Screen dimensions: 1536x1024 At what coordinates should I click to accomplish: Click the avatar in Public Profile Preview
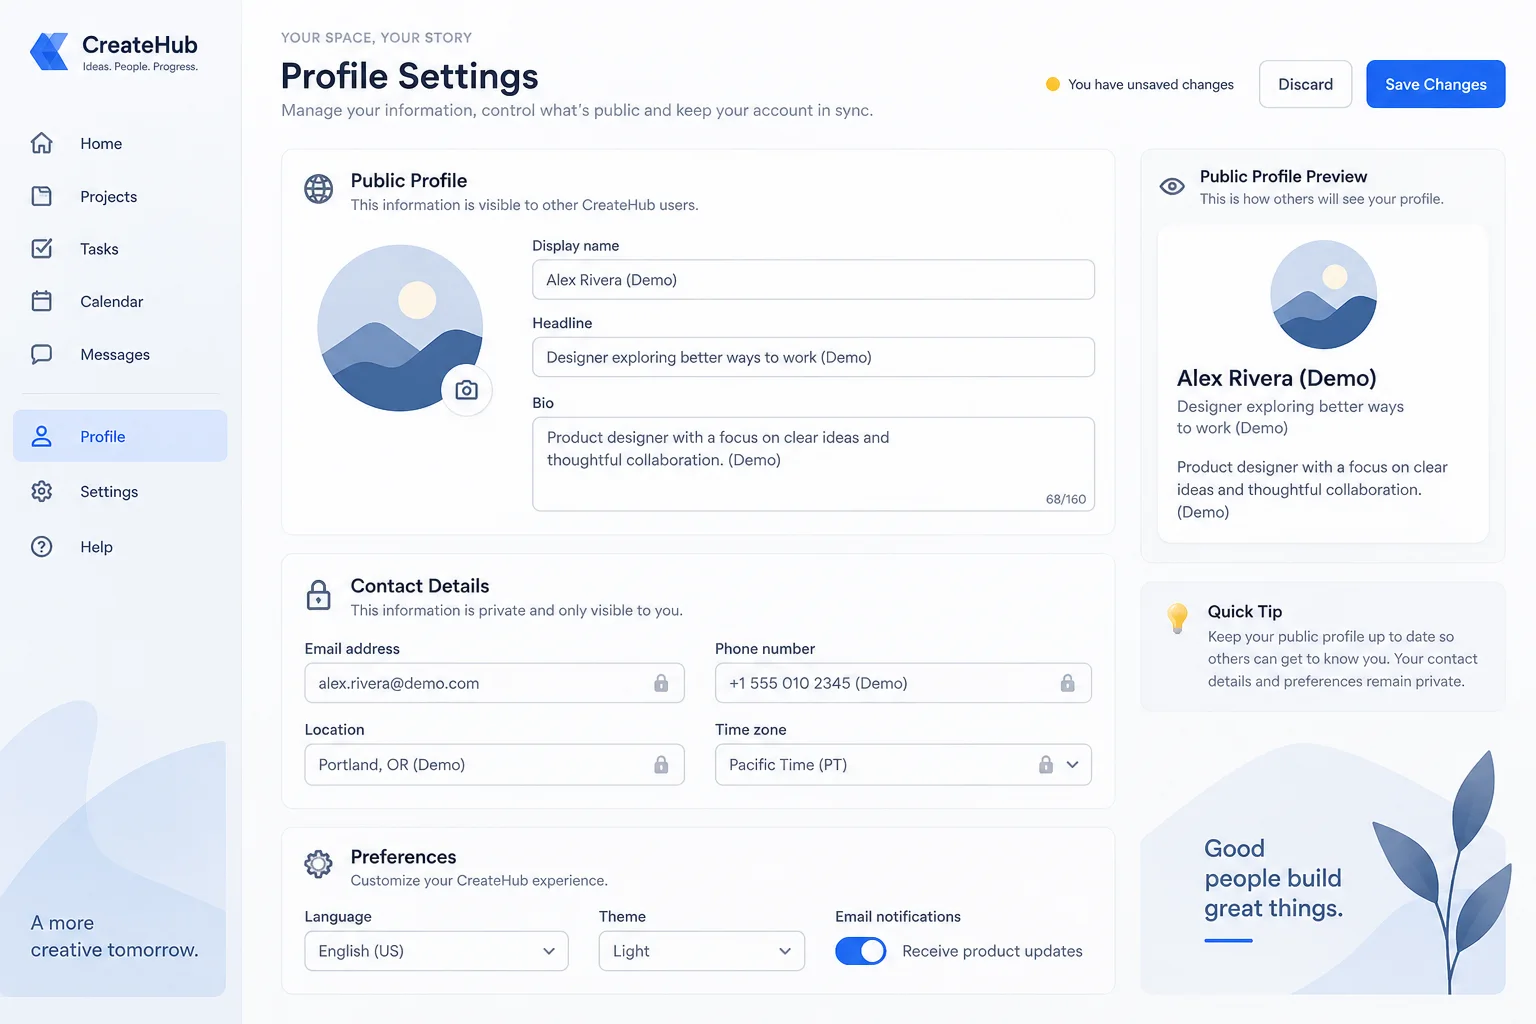point(1323,295)
